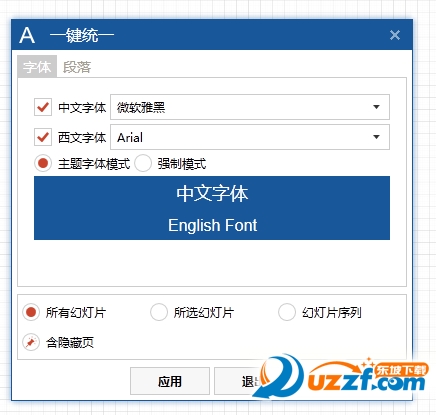Close the 一键统一 dialog
Screen dimensions: 436x415
coord(395,35)
